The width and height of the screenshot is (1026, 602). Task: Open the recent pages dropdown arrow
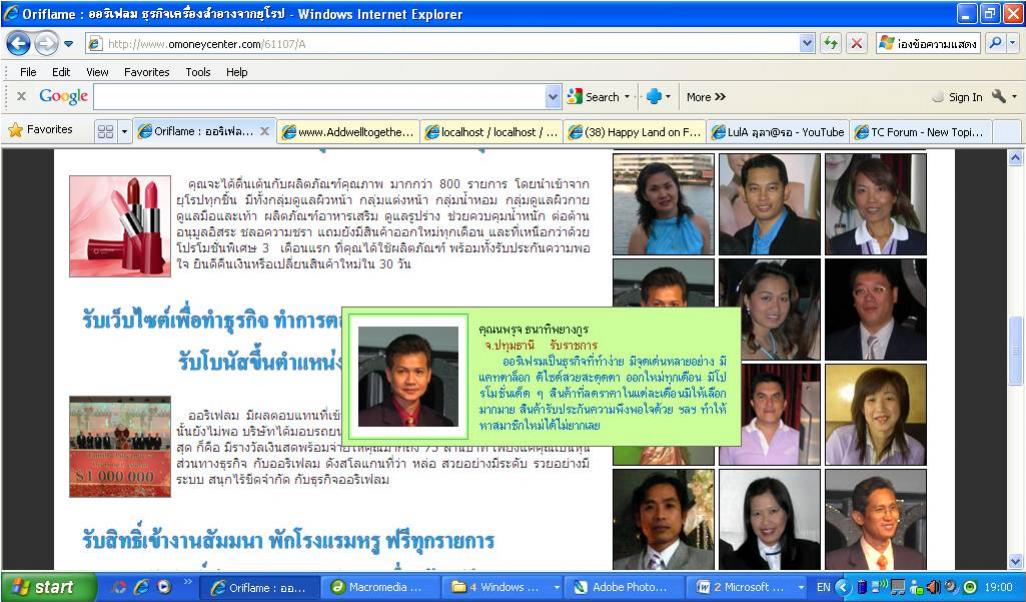pyautogui.click(x=69, y=44)
